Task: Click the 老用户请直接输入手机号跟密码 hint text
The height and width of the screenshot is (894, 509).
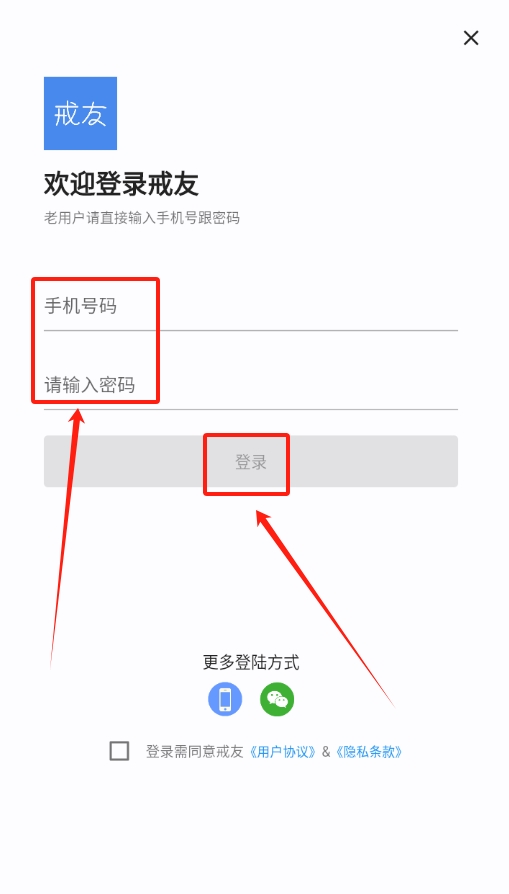Action: 142,218
